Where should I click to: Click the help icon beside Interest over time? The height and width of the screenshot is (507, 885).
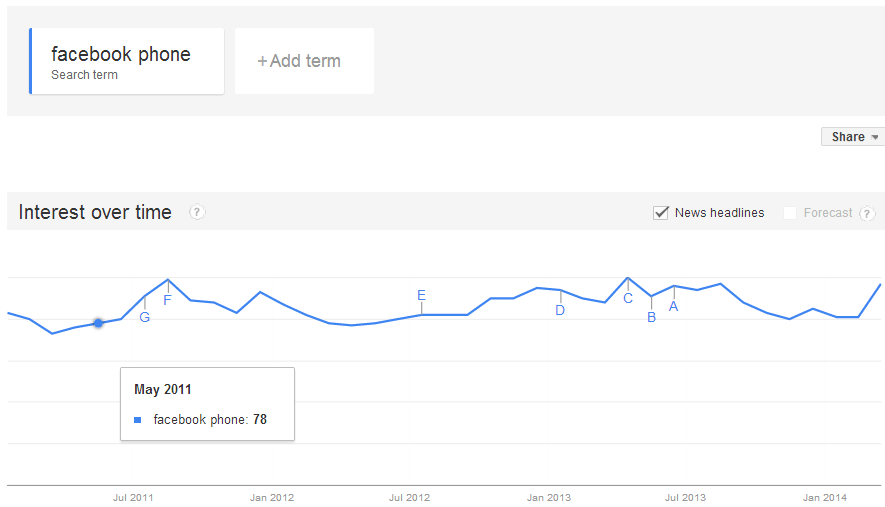point(196,212)
